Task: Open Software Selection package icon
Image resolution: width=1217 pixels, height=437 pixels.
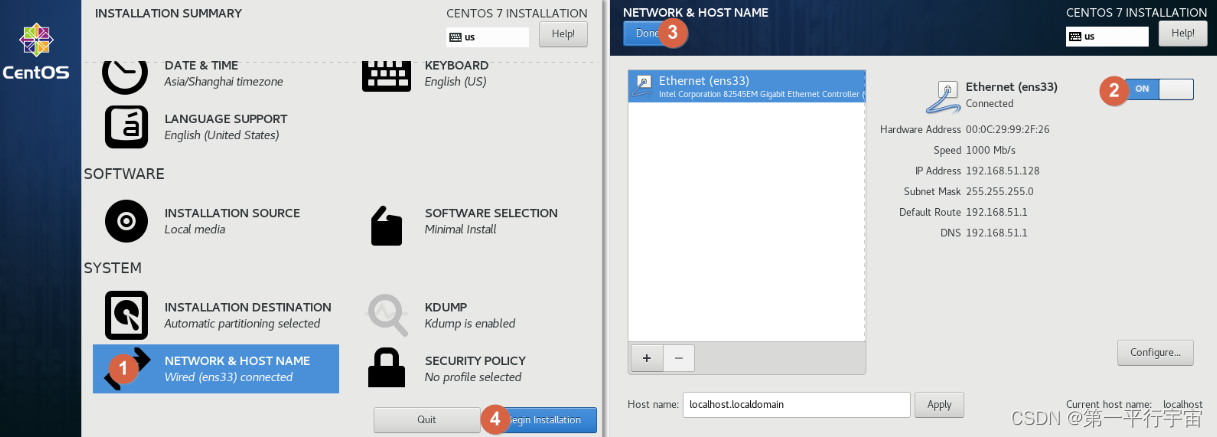Action: pyautogui.click(x=386, y=225)
